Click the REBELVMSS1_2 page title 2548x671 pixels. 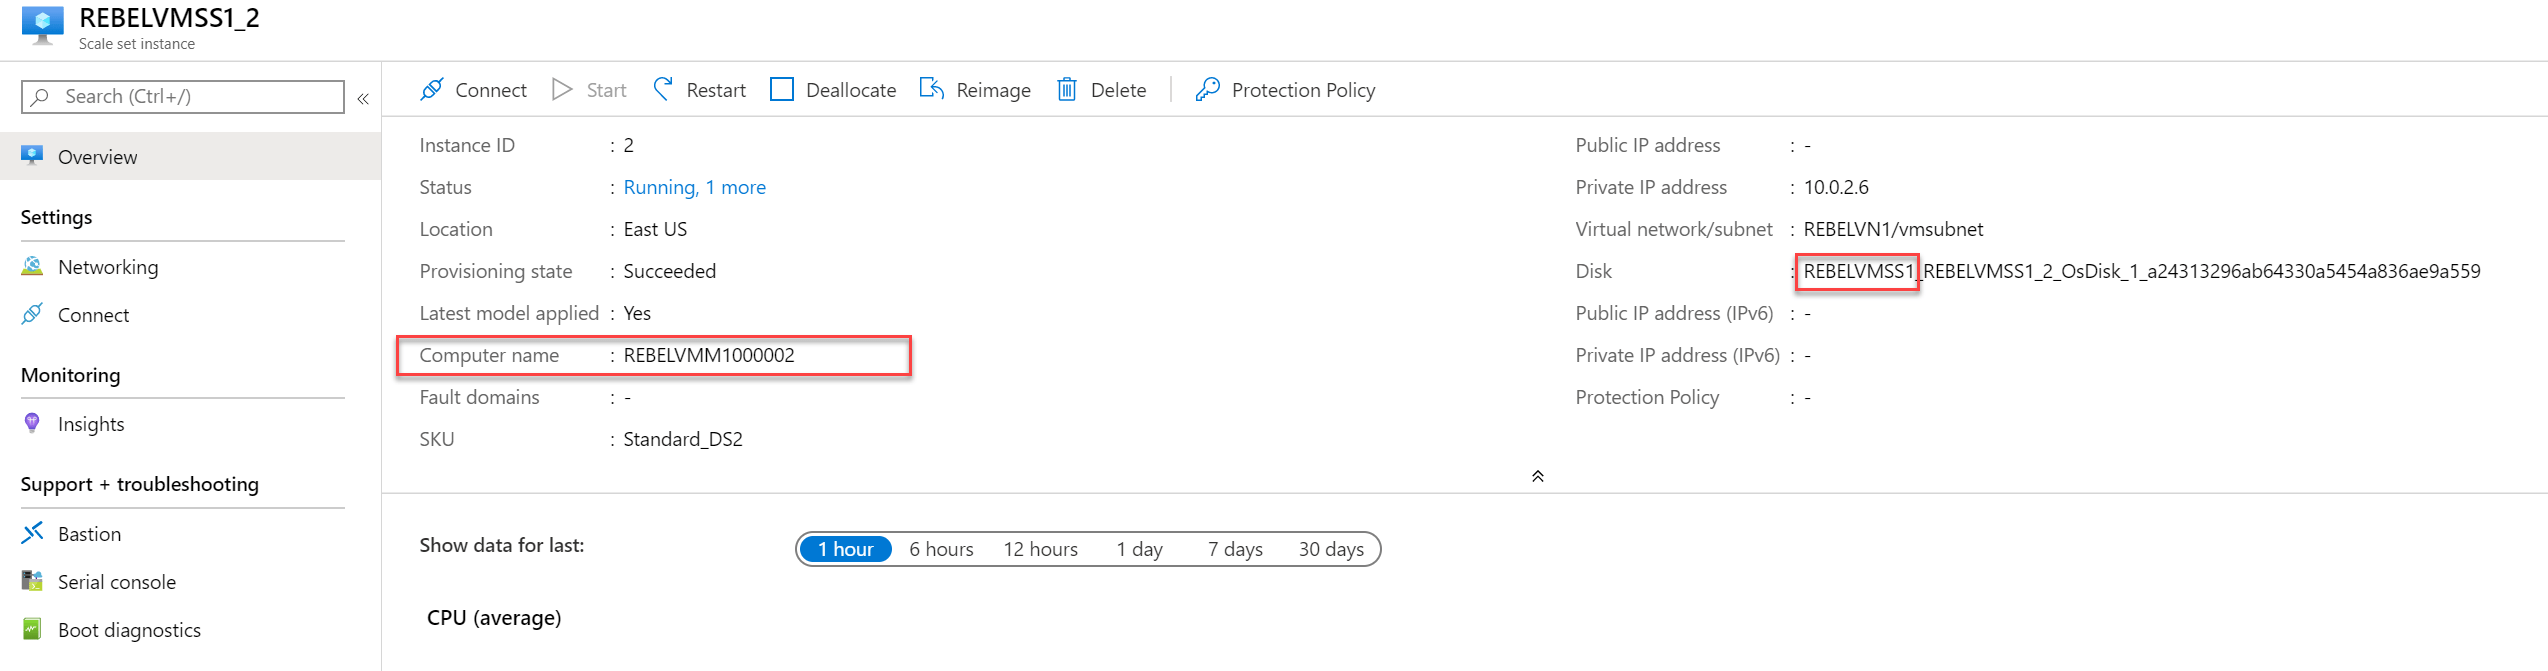(169, 18)
